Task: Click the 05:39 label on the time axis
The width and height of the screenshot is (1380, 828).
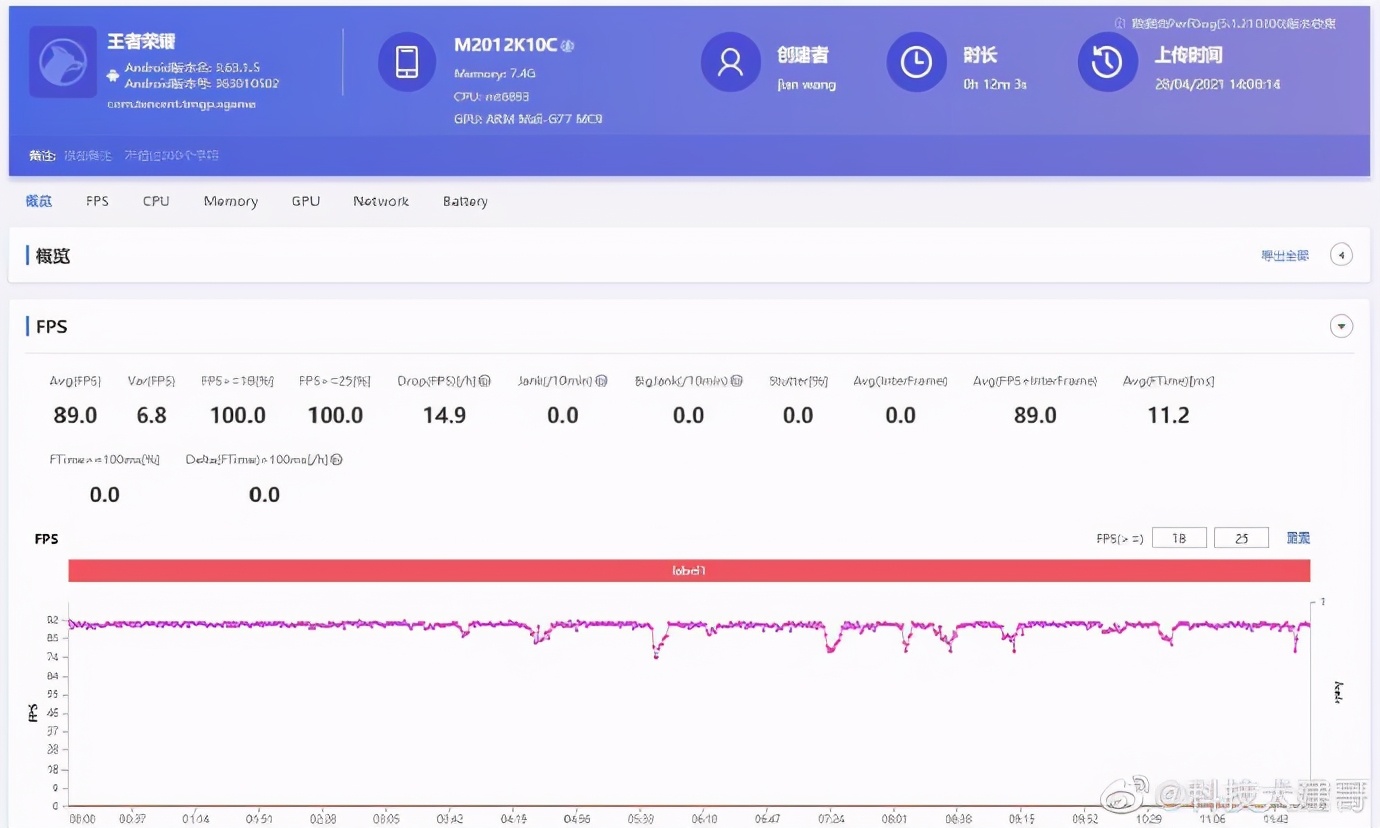Action: (x=640, y=819)
